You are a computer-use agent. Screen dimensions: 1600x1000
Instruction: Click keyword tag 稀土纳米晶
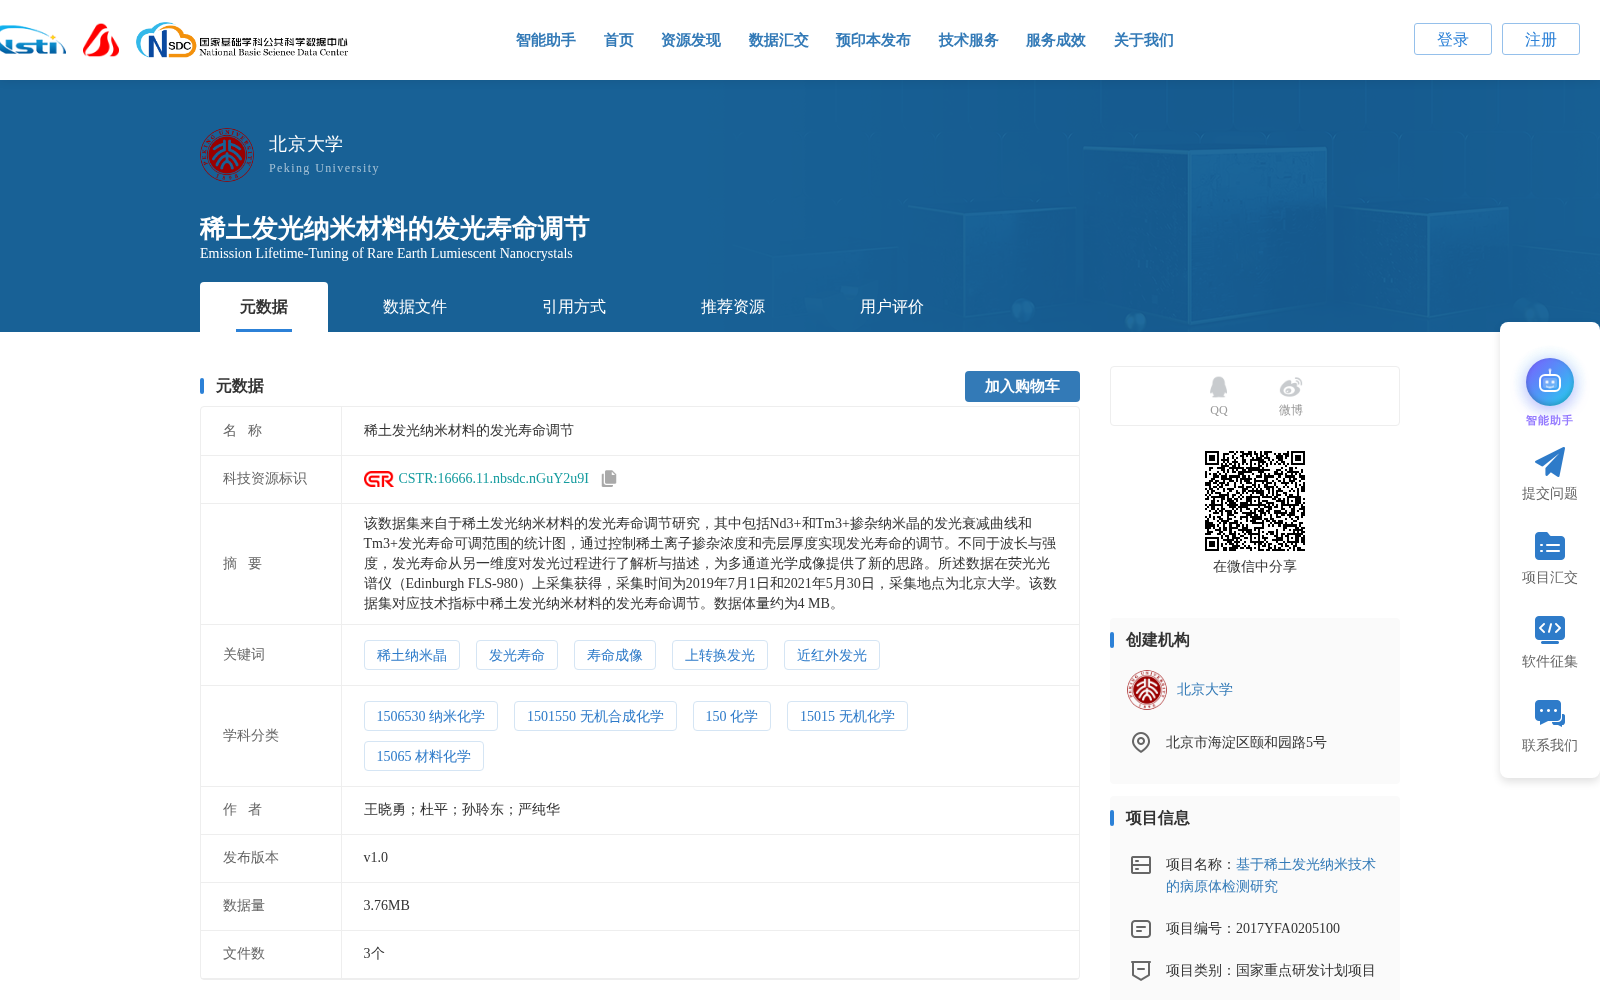(412, 655)
